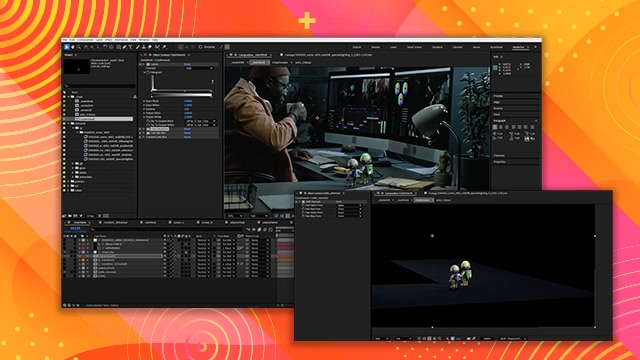Screen dimensions: 640x360
Task: Click Reset link for Levels effect
Action: (188, 64)
